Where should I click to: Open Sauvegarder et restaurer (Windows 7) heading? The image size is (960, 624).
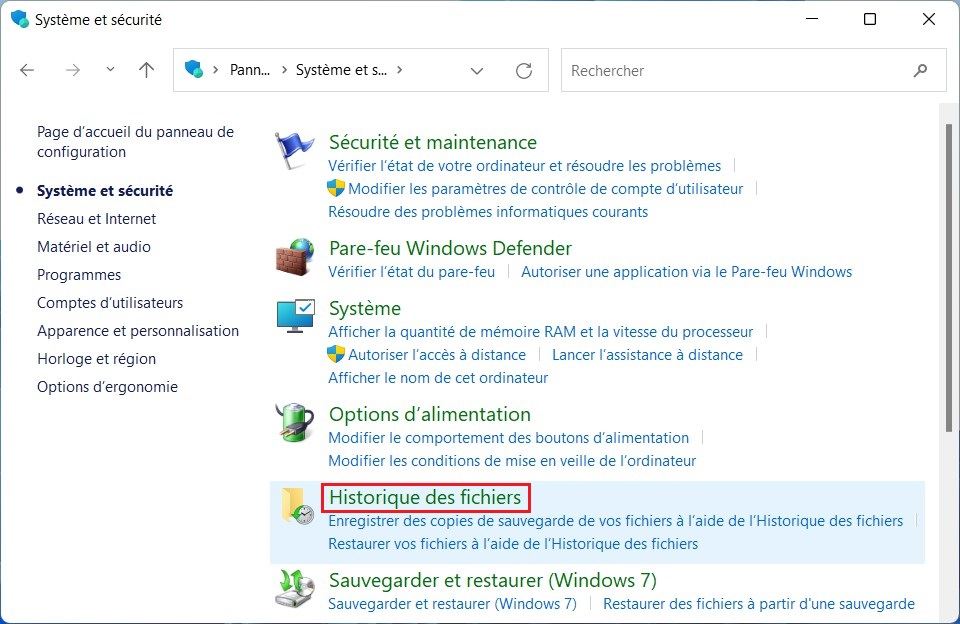click(493, 580)
